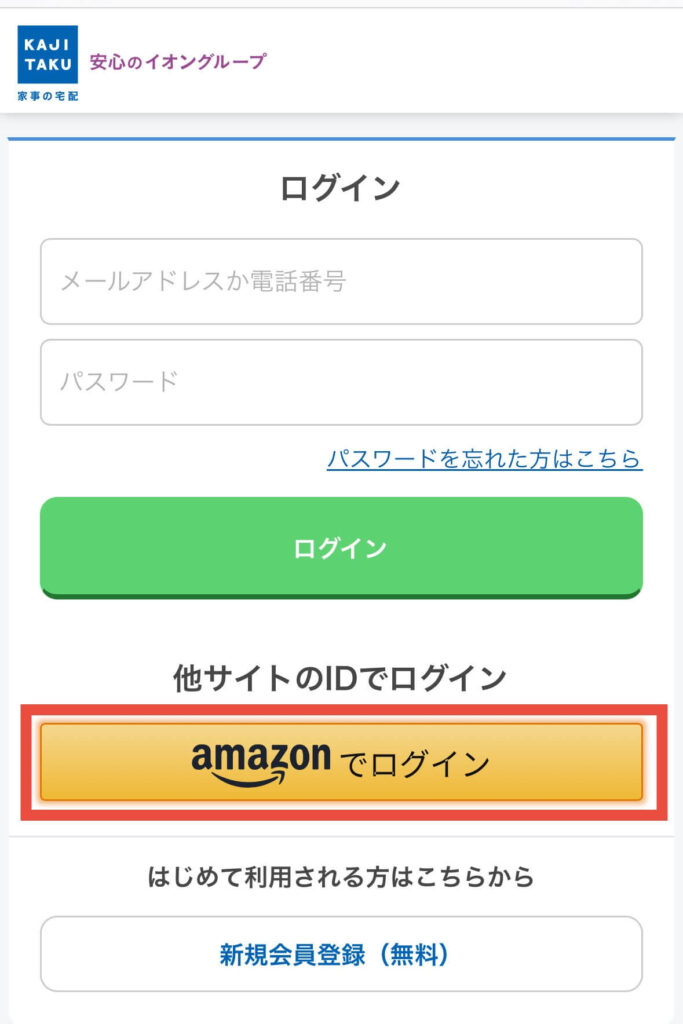Tap the 家事の宅配 caption under logo

(x=48, y=96)
